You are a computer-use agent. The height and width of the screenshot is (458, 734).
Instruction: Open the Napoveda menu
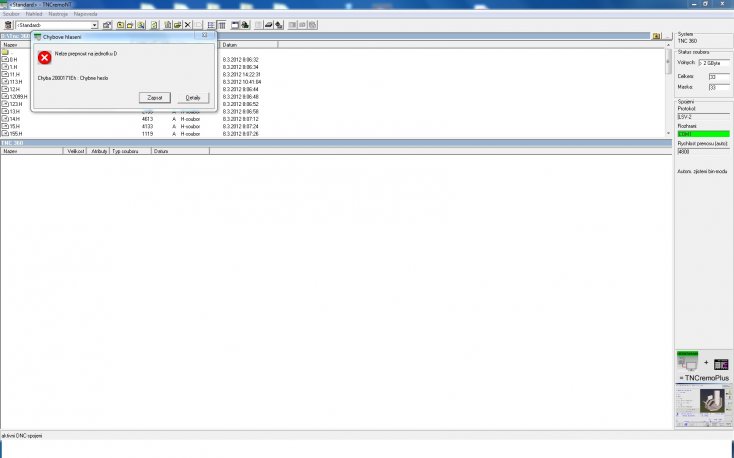coord(85,14)
